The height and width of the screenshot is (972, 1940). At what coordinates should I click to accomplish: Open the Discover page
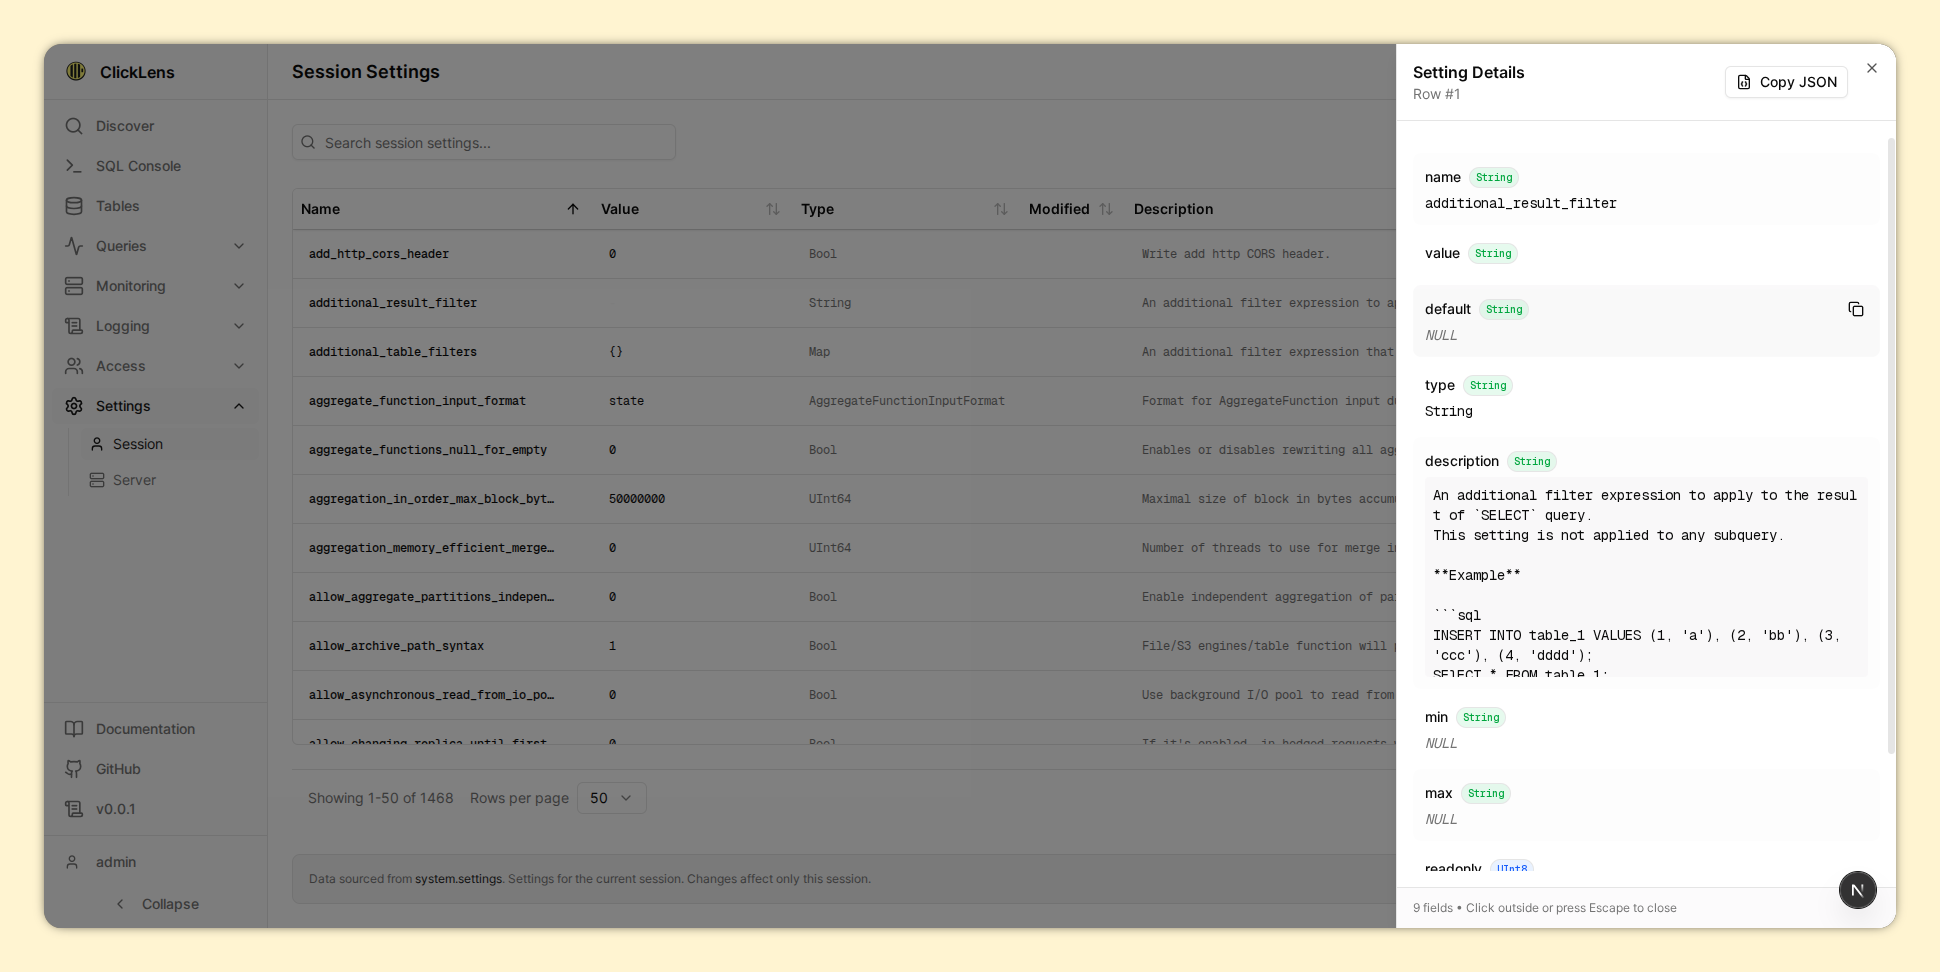[125, 126]
